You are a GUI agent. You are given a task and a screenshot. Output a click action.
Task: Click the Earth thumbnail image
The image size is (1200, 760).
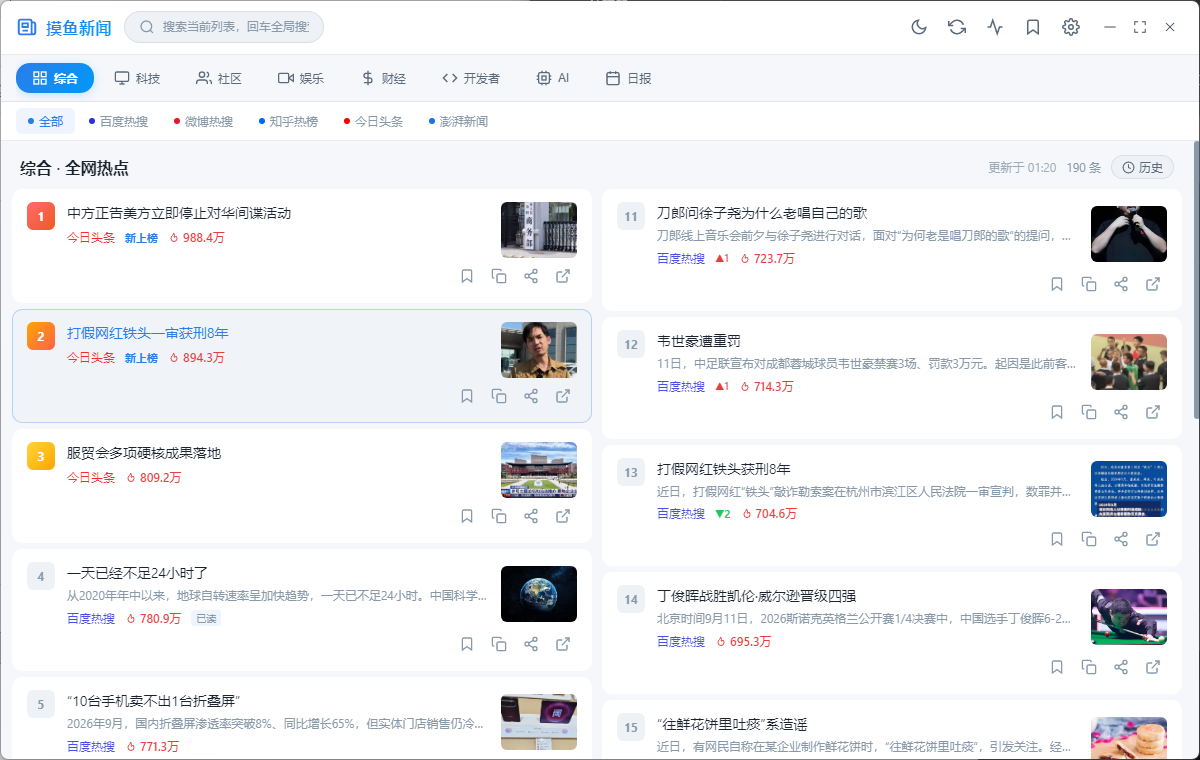coord(539,594)
